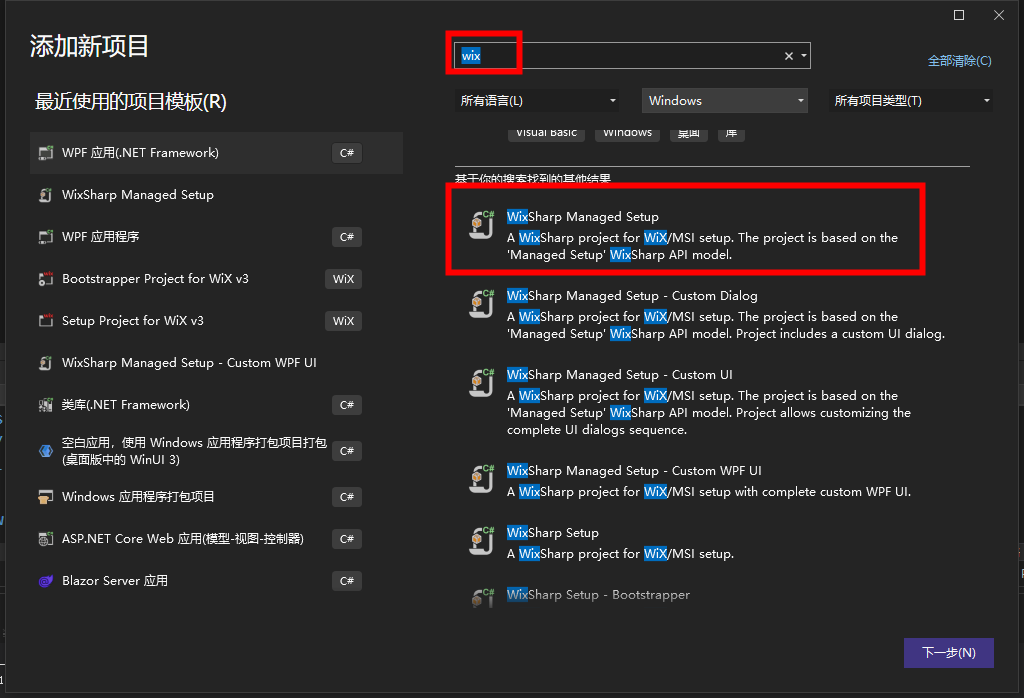Click the Blazor Server 应用 icon
Viewport: 1024px width, 698px height.
(x=46, y=580)
